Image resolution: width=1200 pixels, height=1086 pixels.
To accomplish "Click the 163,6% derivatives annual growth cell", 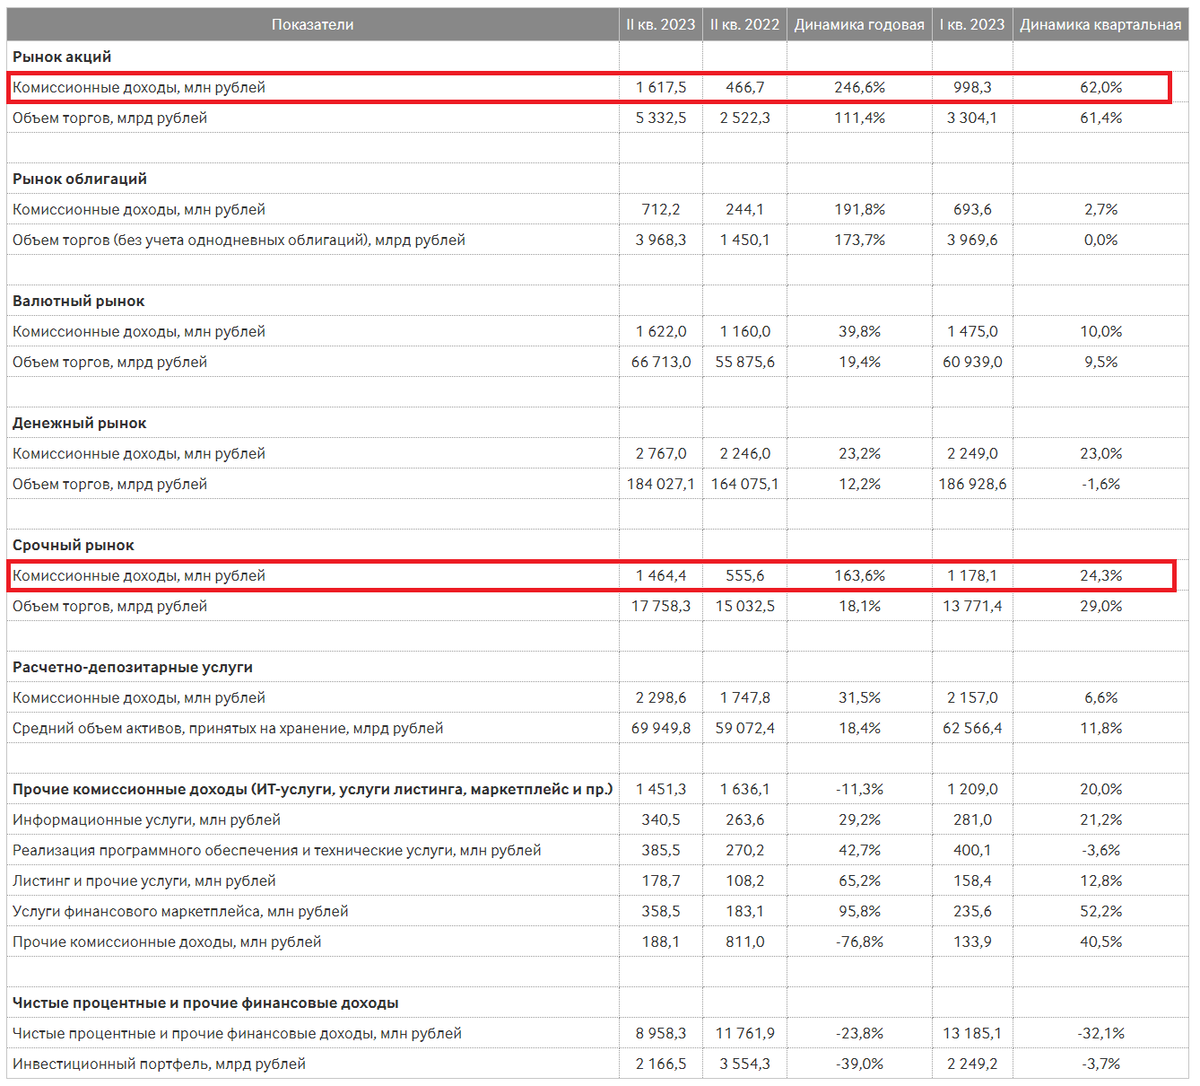I will click(x=860, y=576).
